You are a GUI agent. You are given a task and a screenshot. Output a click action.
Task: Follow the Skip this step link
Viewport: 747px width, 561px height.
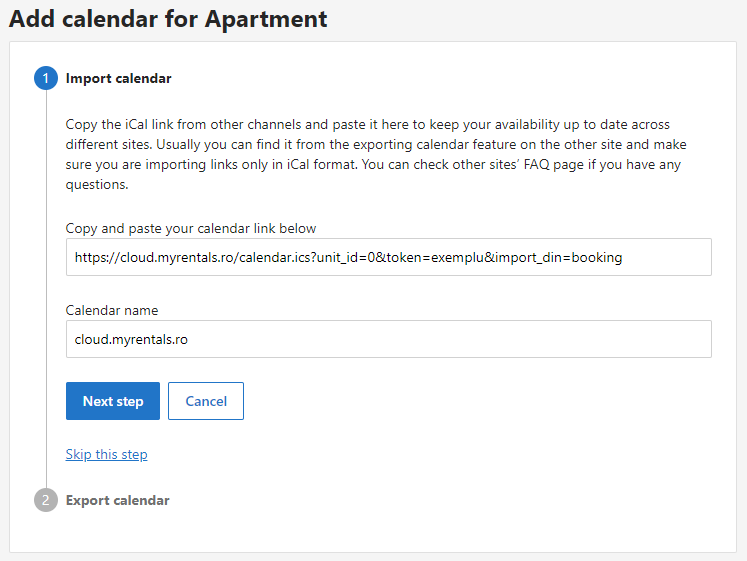pos(106,454)
